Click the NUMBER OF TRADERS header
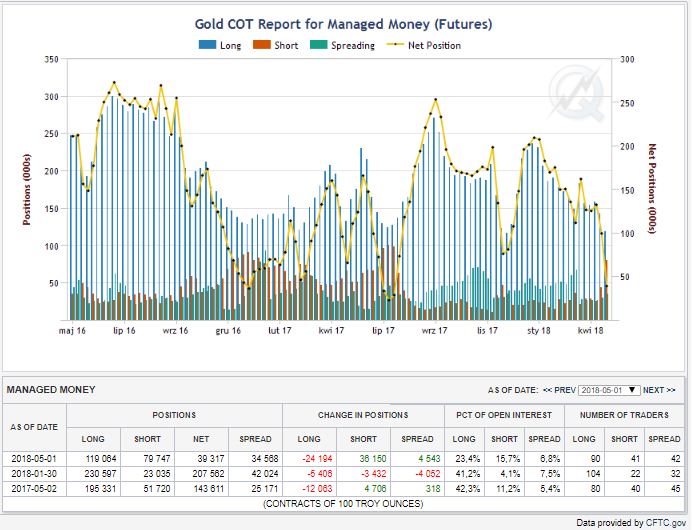This screenshot has width=692, height=530. pyautogui.click(x=624, y=415)
